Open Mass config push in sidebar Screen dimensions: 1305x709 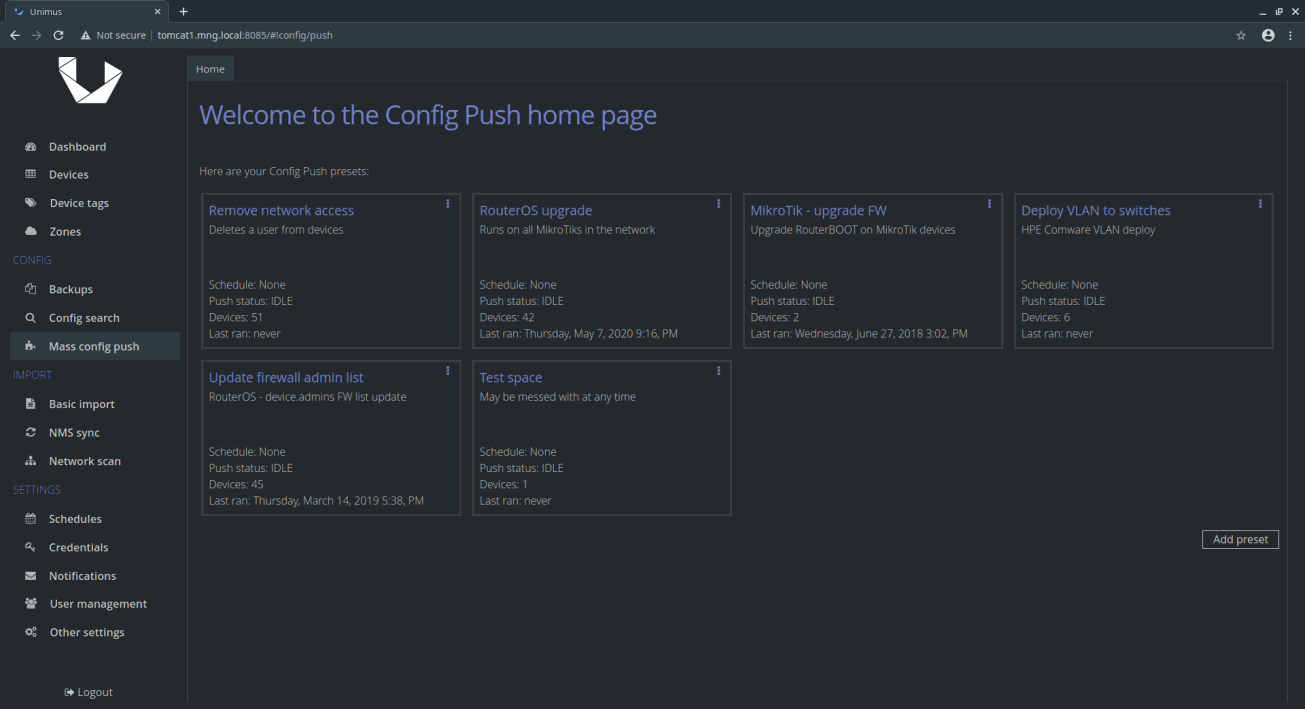tap(94, 347)
